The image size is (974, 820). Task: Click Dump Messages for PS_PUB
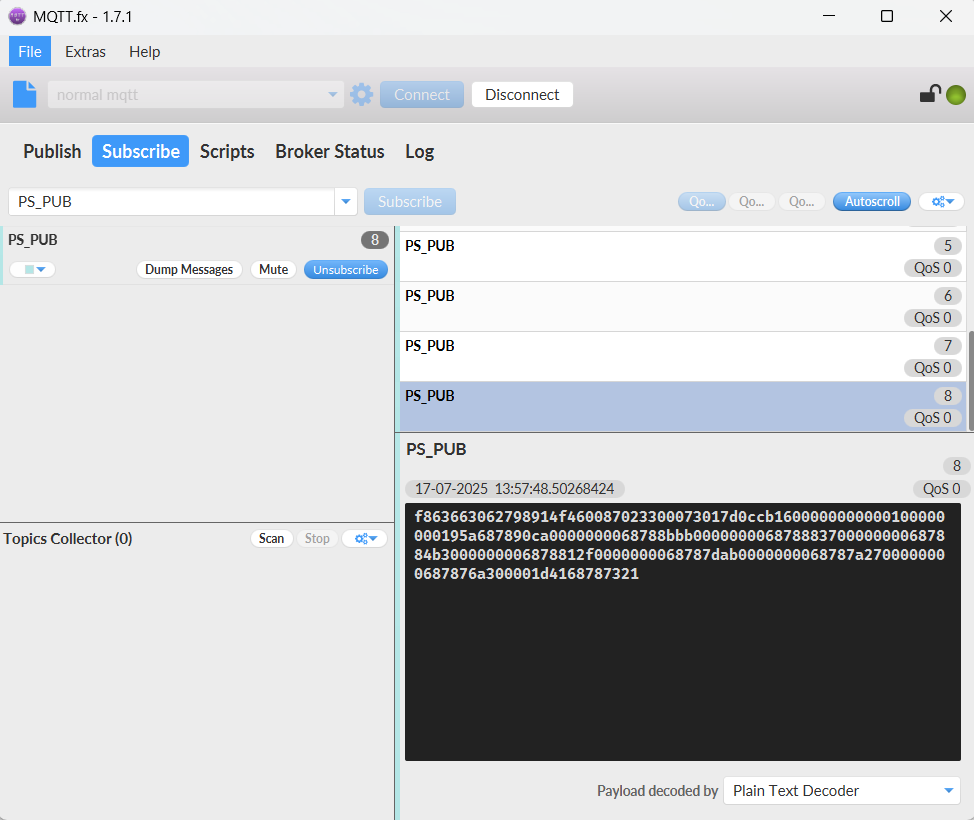pos(189,270)
